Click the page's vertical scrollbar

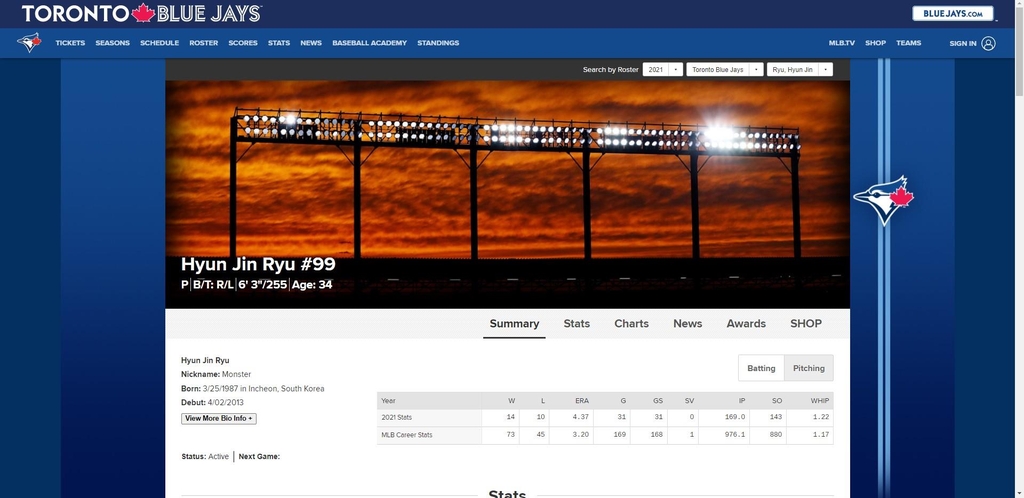point(1018,250)
